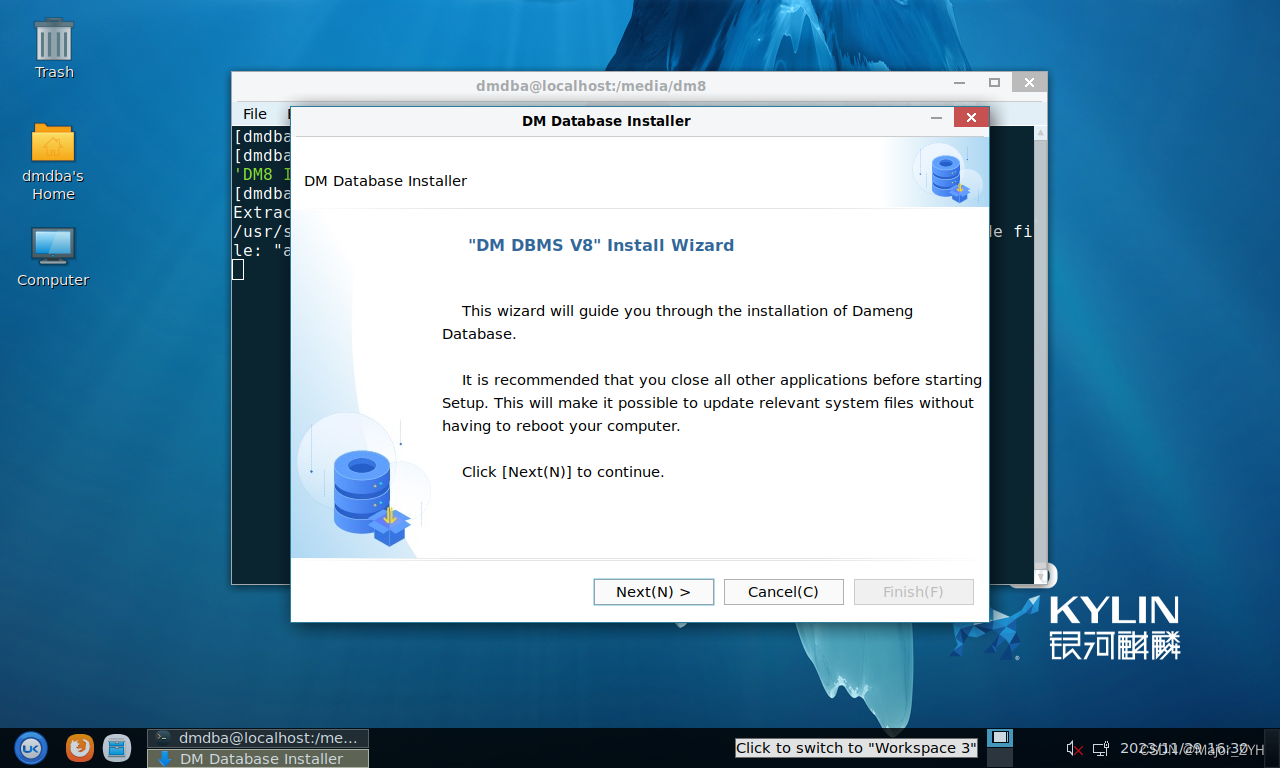Open the Computer desktop icon
Viewport: 1280px width, 768px height.
tap(53, 257)
